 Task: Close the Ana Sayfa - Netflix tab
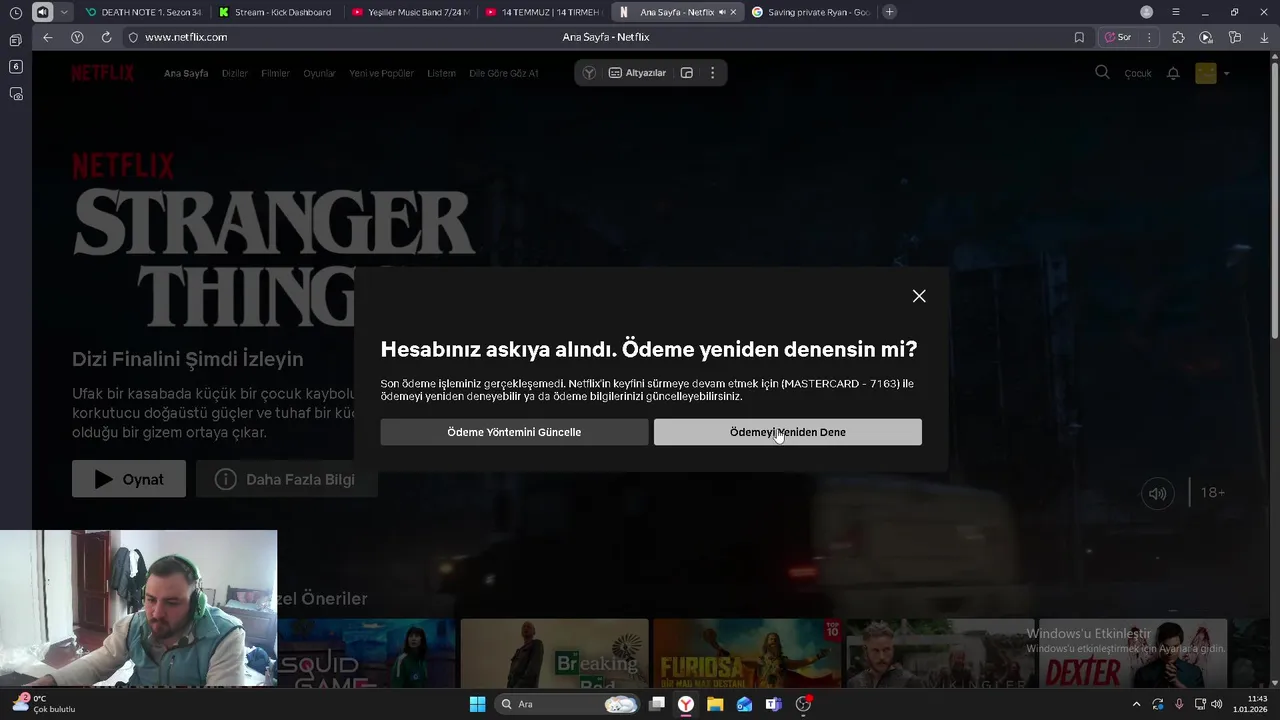tap(733, 12)
